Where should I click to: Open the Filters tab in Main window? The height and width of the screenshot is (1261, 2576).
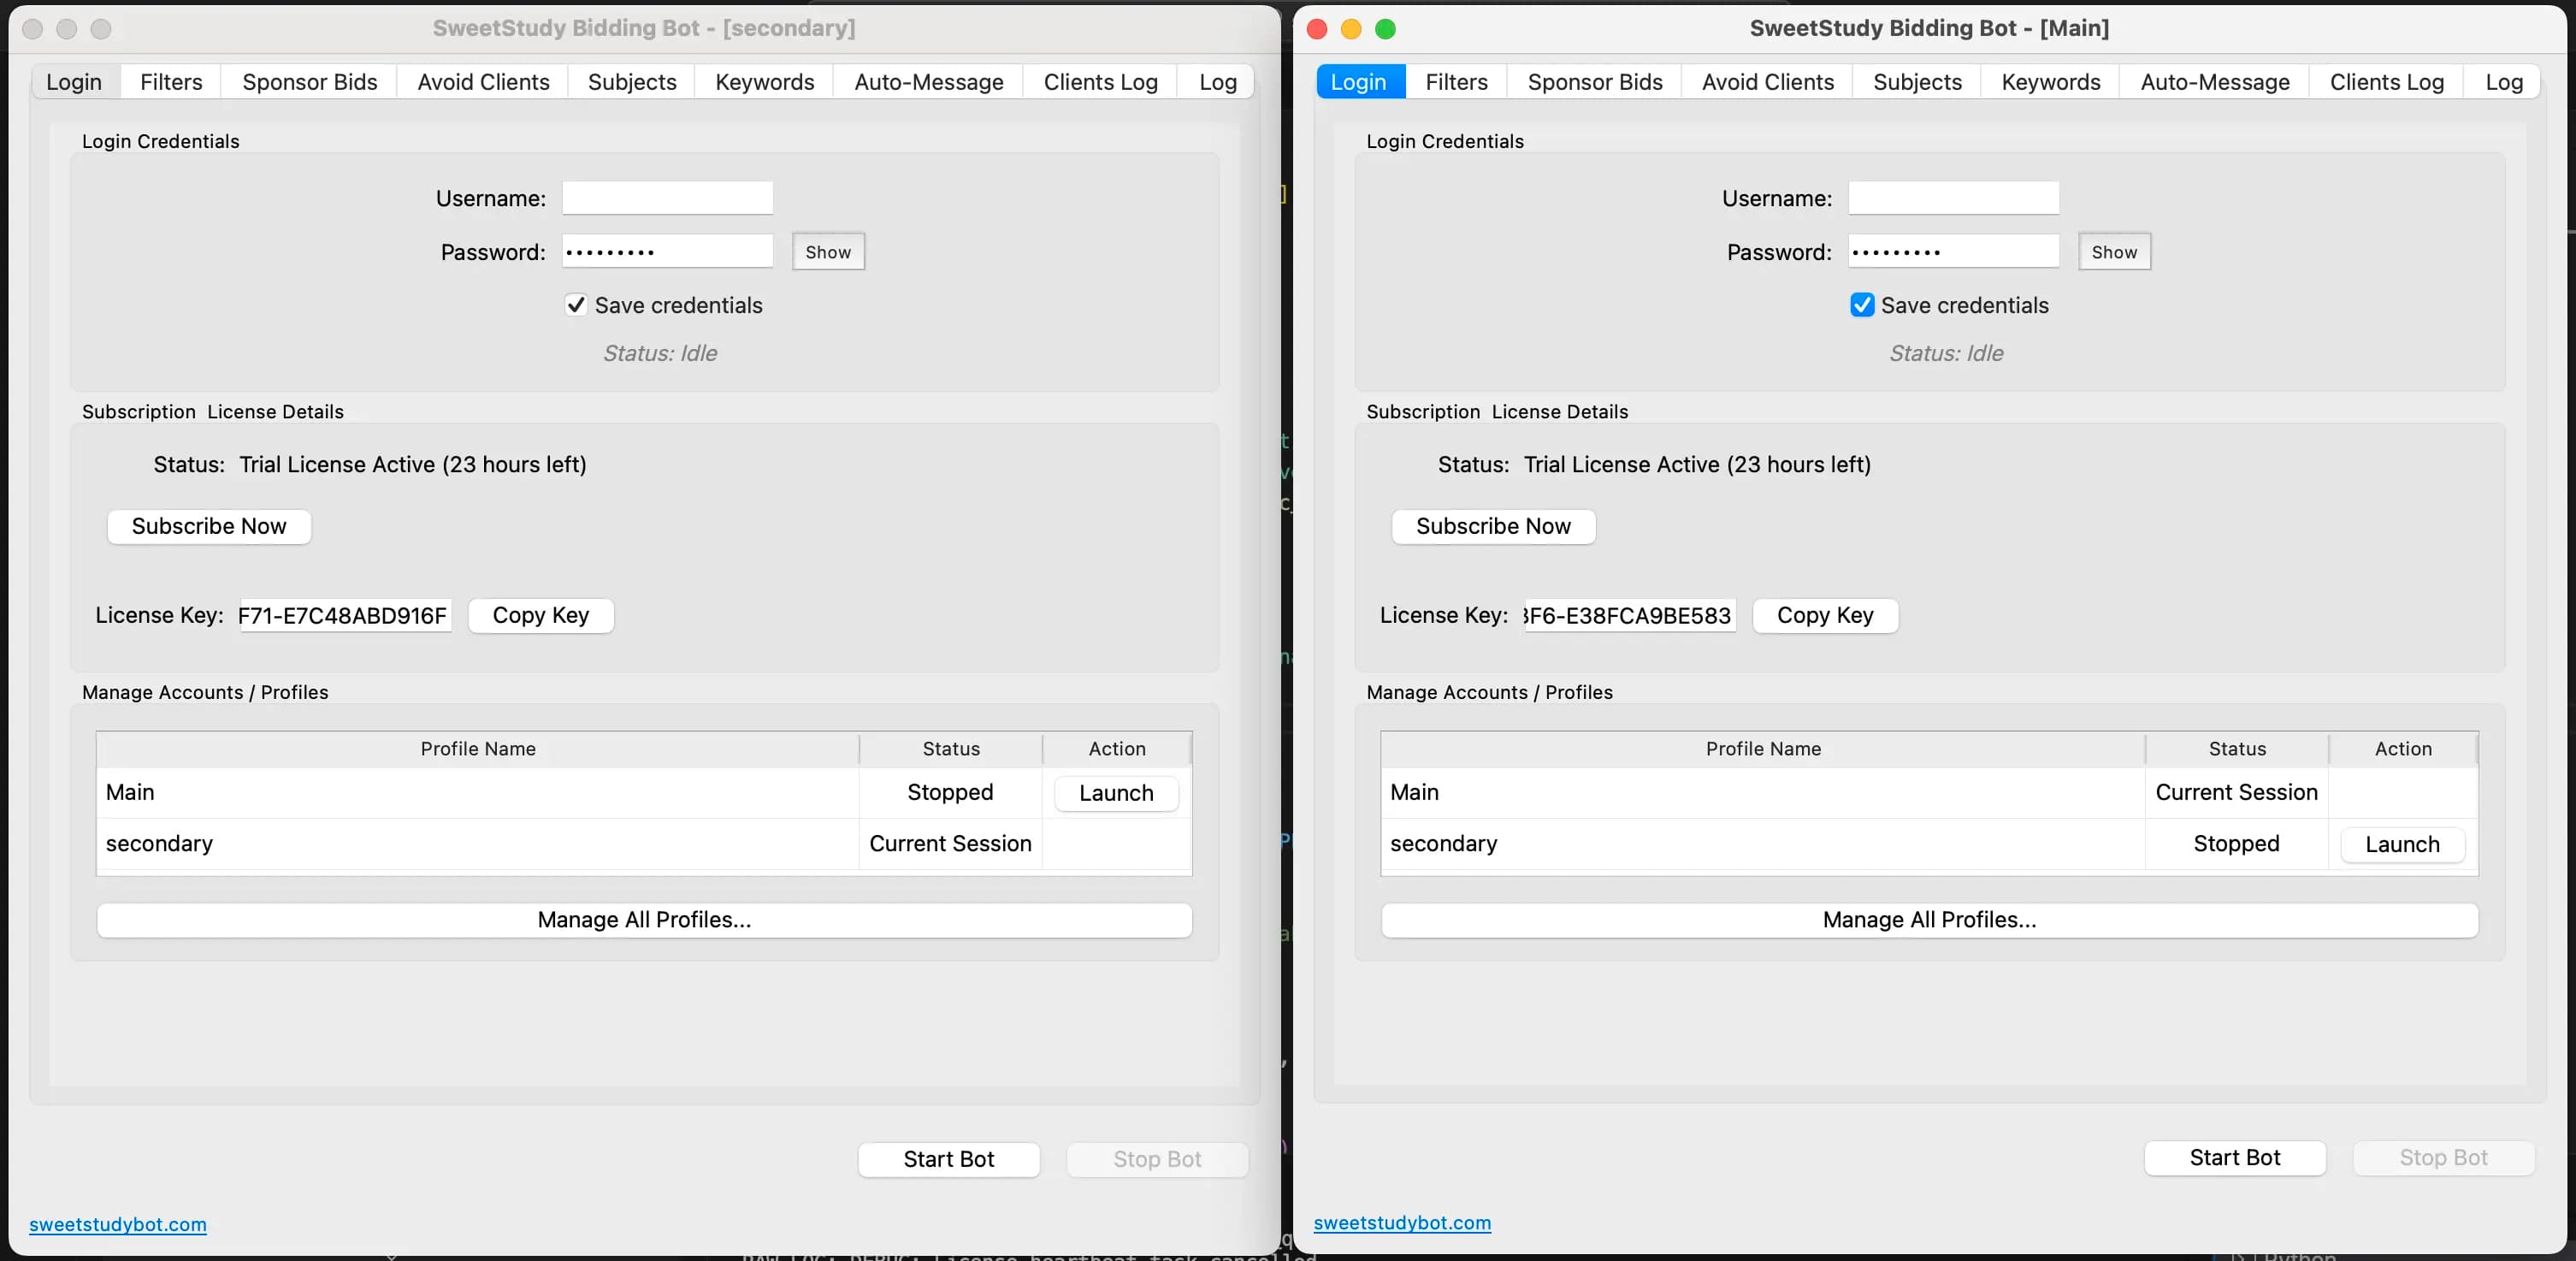coord(1457,82)
